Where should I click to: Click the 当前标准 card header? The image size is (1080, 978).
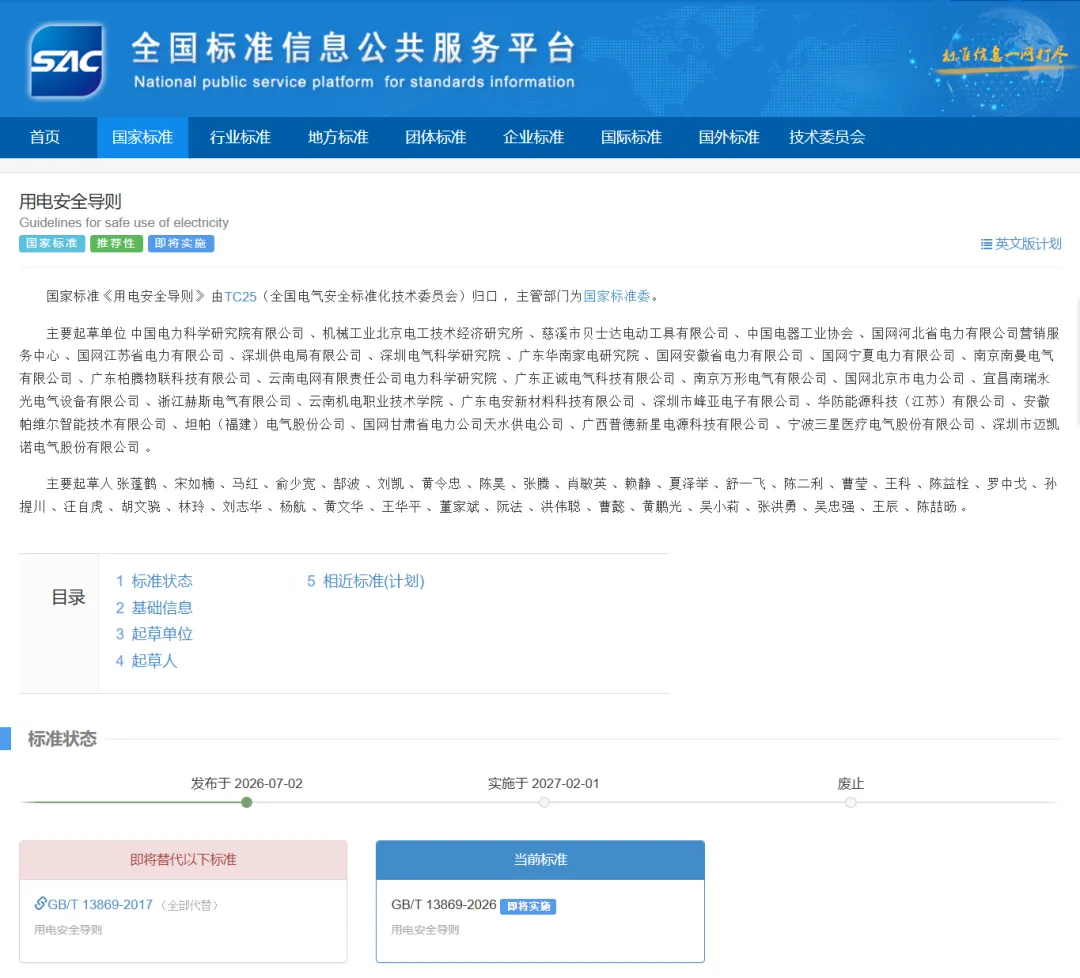pyautogui.click(x=540, y=860)
